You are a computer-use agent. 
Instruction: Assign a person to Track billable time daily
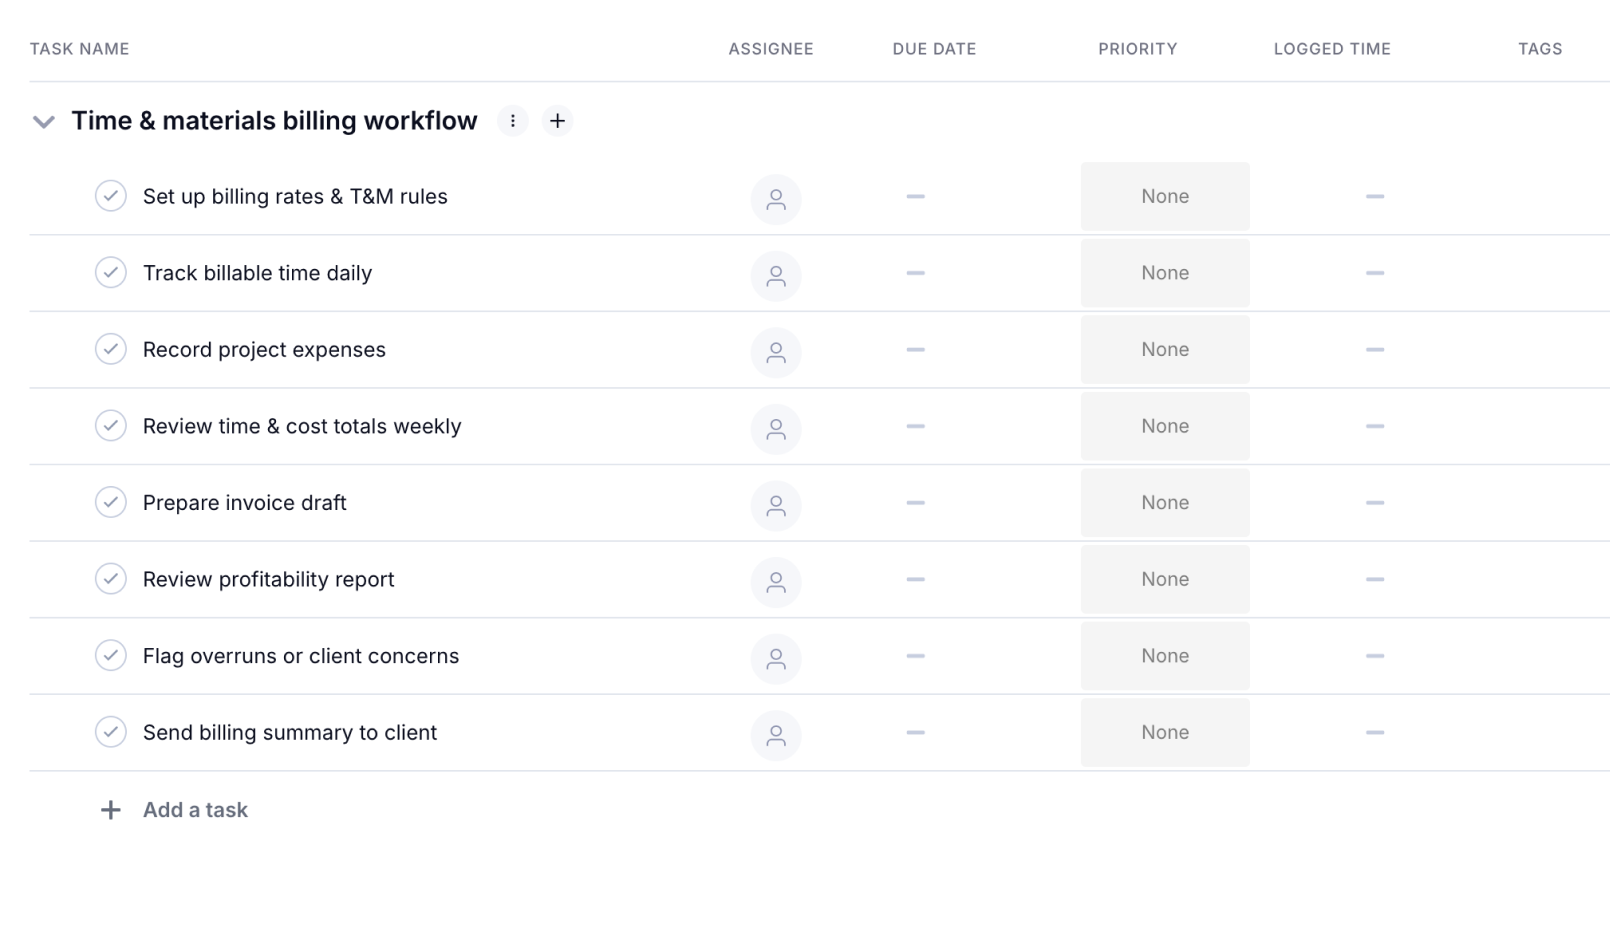[x=775, y=276]
